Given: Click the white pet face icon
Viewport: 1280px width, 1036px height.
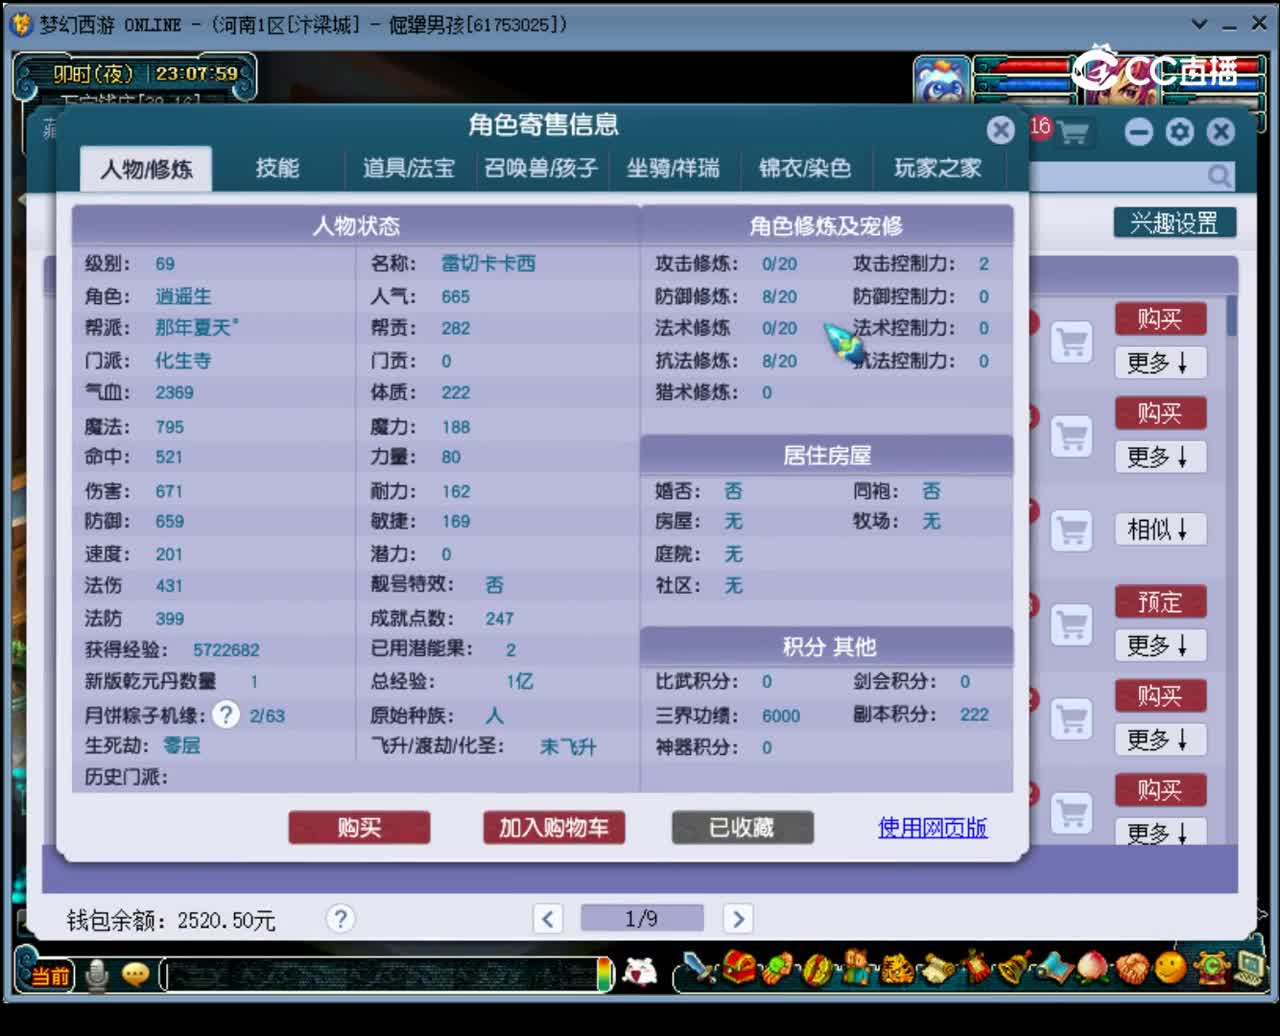Looking at the screenshot, I should (x=641, y=971).
